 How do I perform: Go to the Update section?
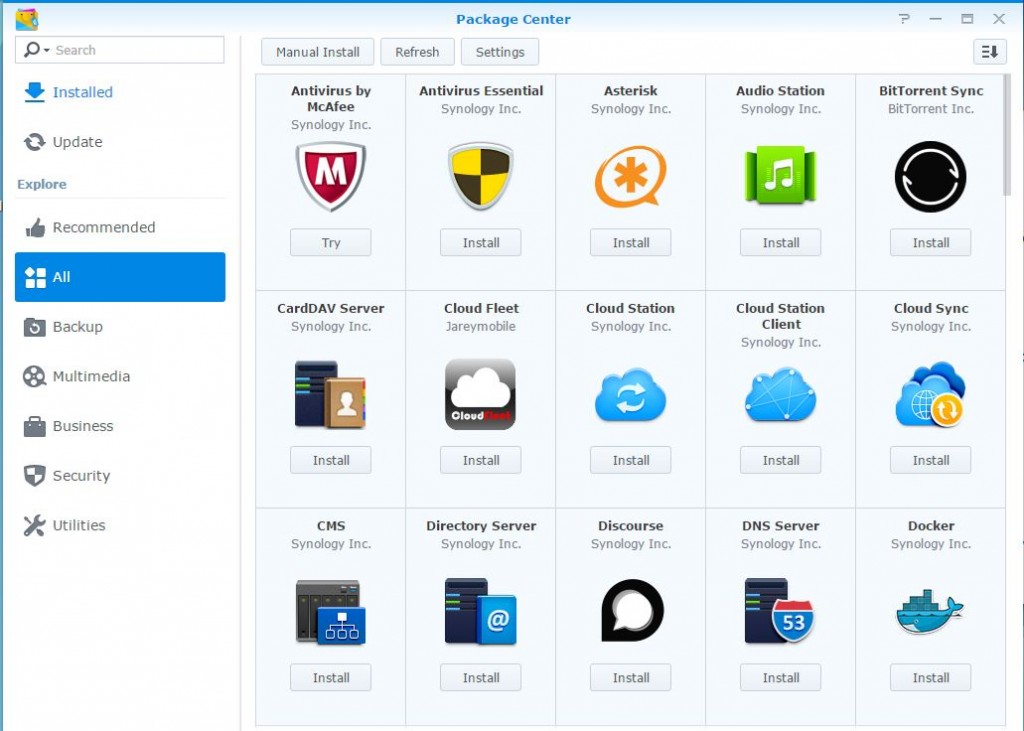(x=120, y=142)
